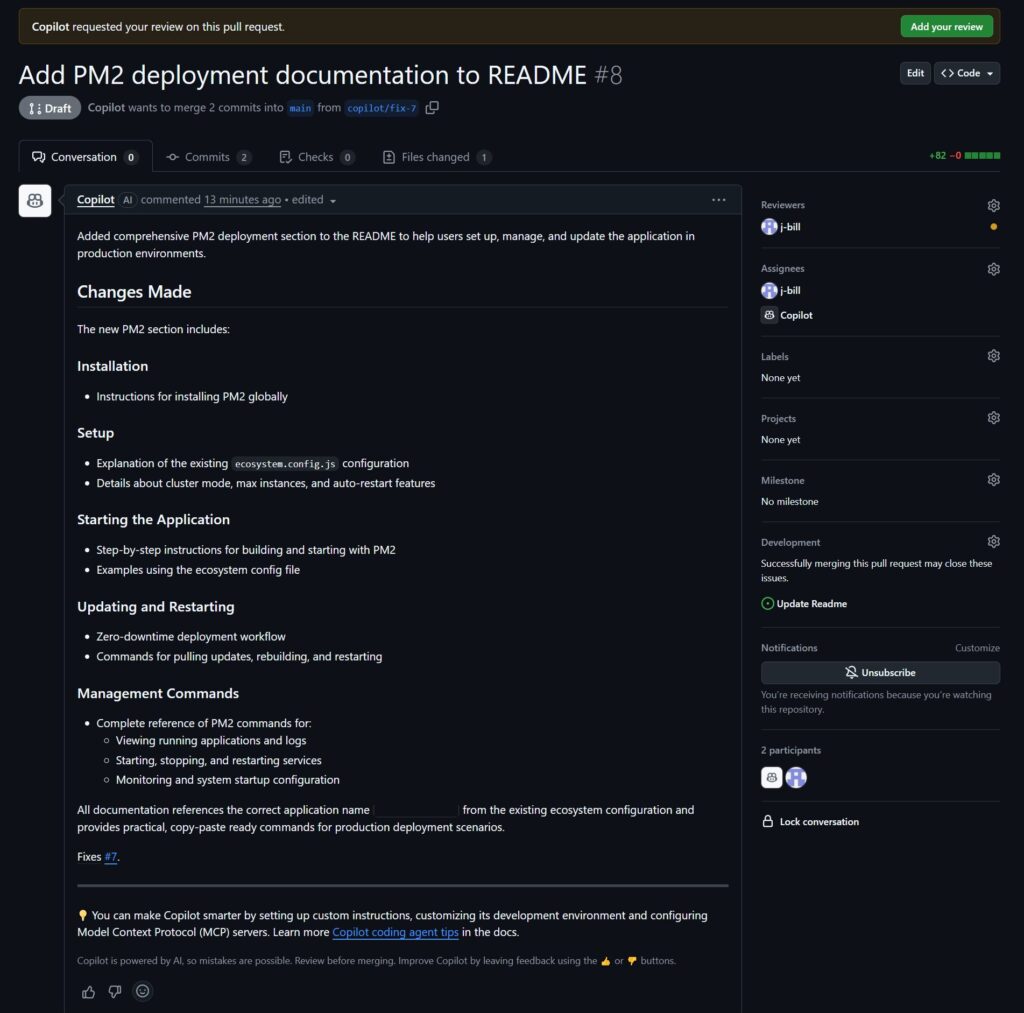1024x1013 pixels.
Task: Expand the edited history dropdown
Action: point(313,200)
